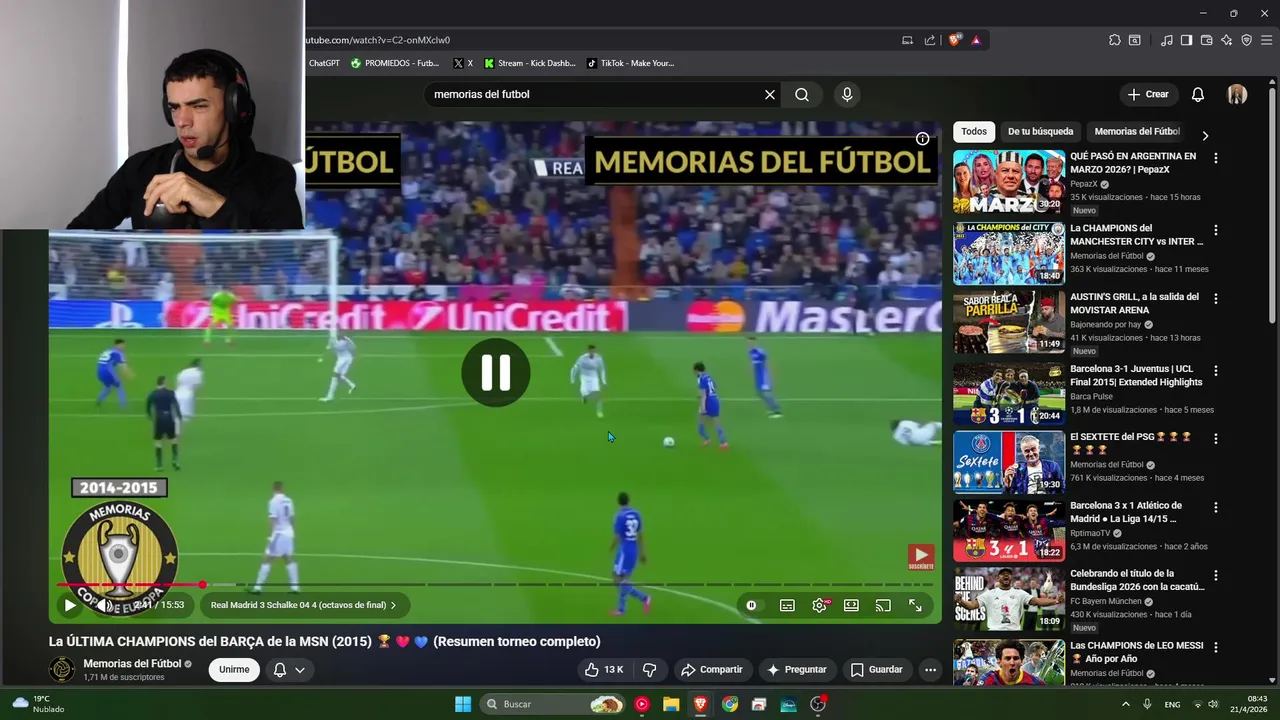Toggle the browser sidebar panel icon

click(x=1186, y=40)
